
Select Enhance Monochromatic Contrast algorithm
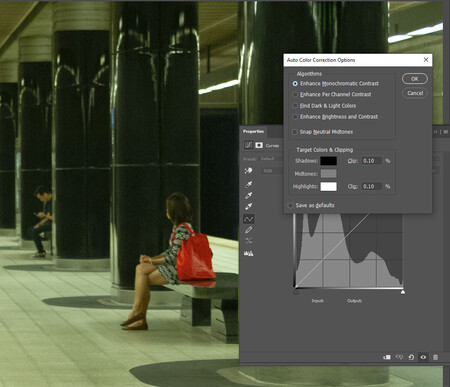(336, 83)
